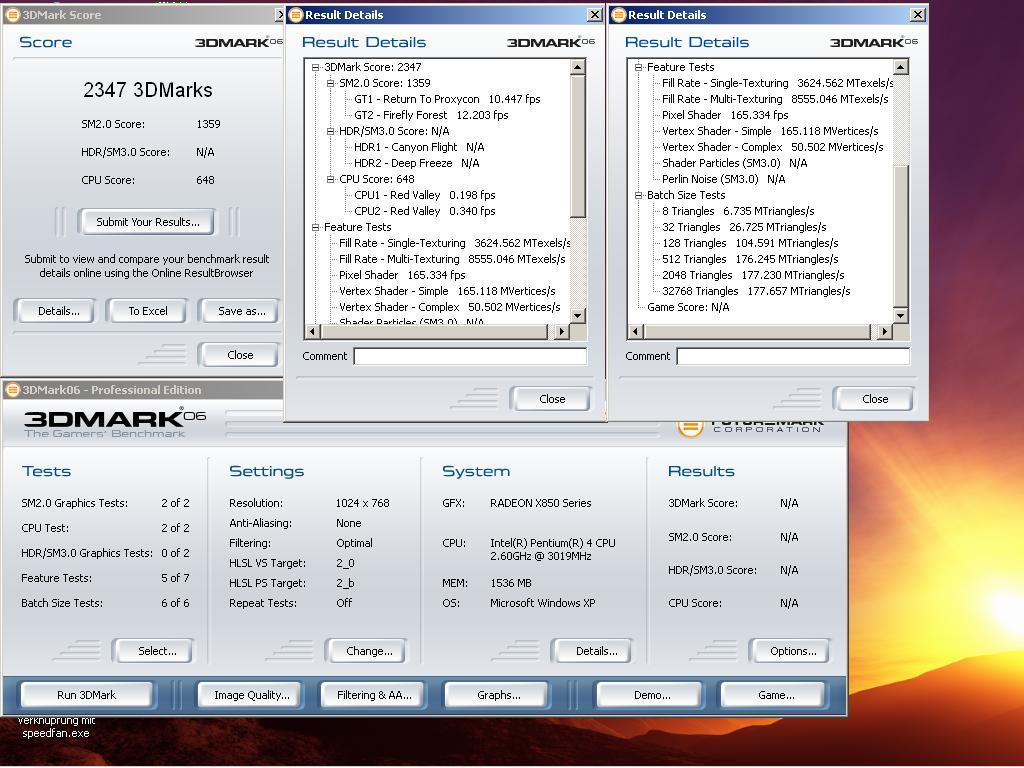Launch Demo mode

pos(652,695)
